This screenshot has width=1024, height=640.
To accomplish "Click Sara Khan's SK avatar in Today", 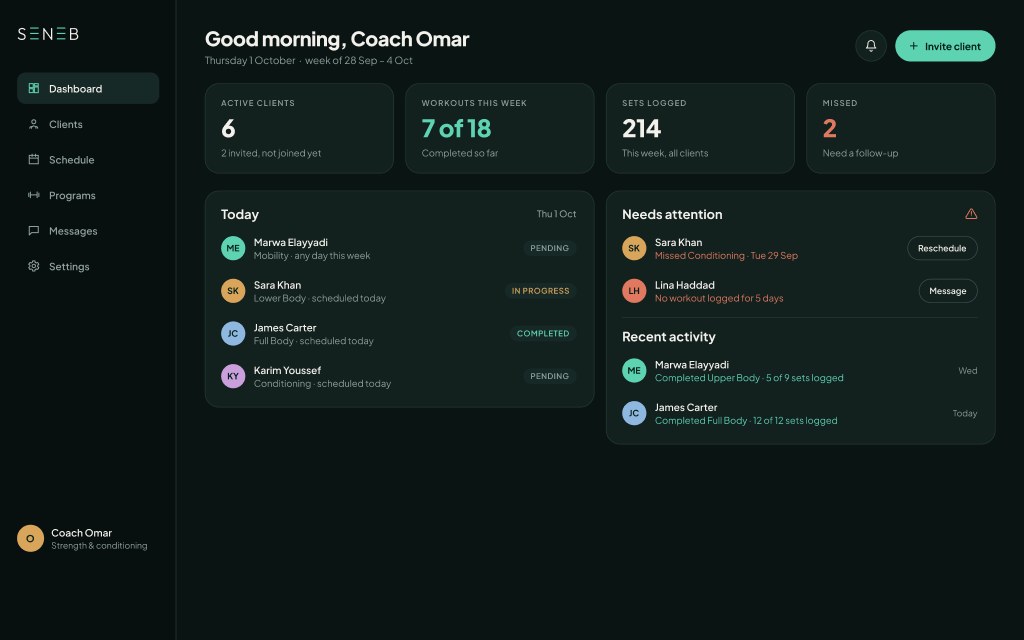I will point(233,291).
